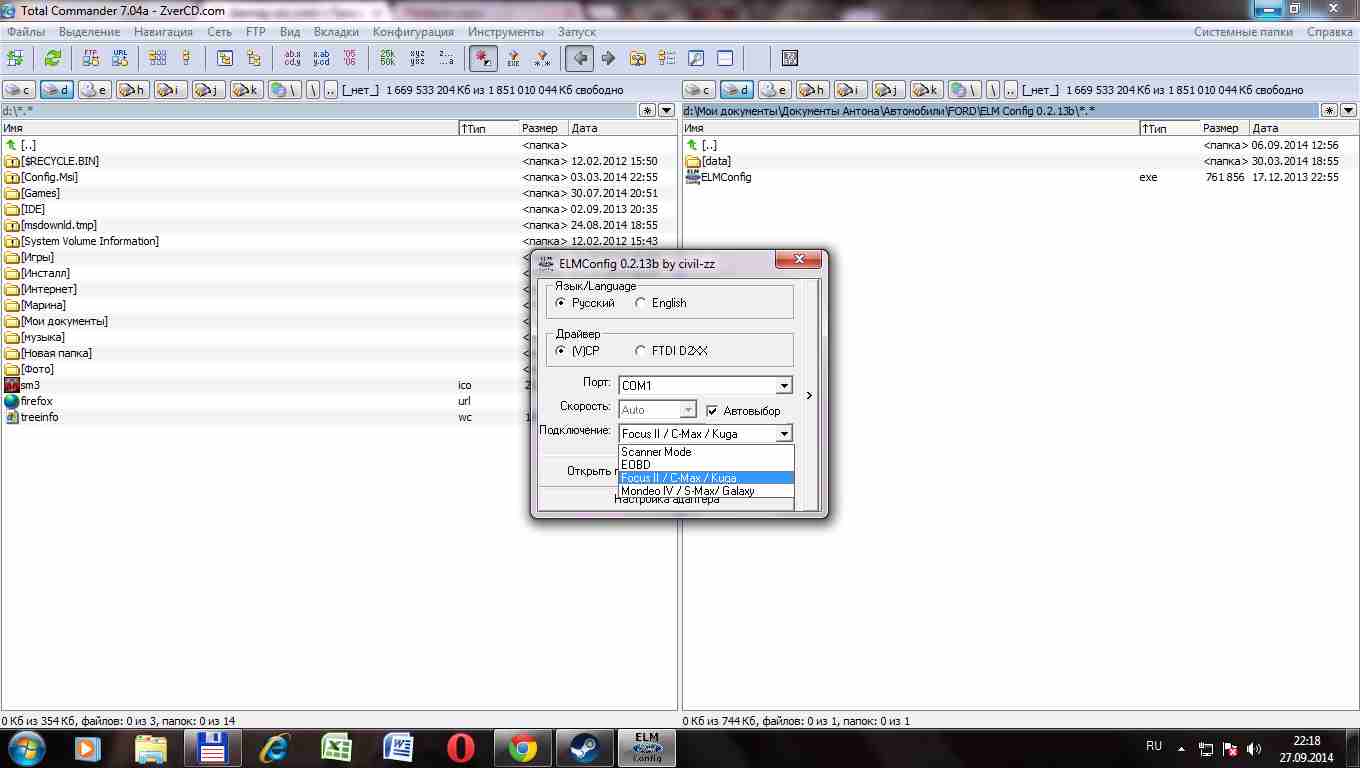Select the [Games] folder in left panel
1360x768 pixels.
tap(40, 193)
